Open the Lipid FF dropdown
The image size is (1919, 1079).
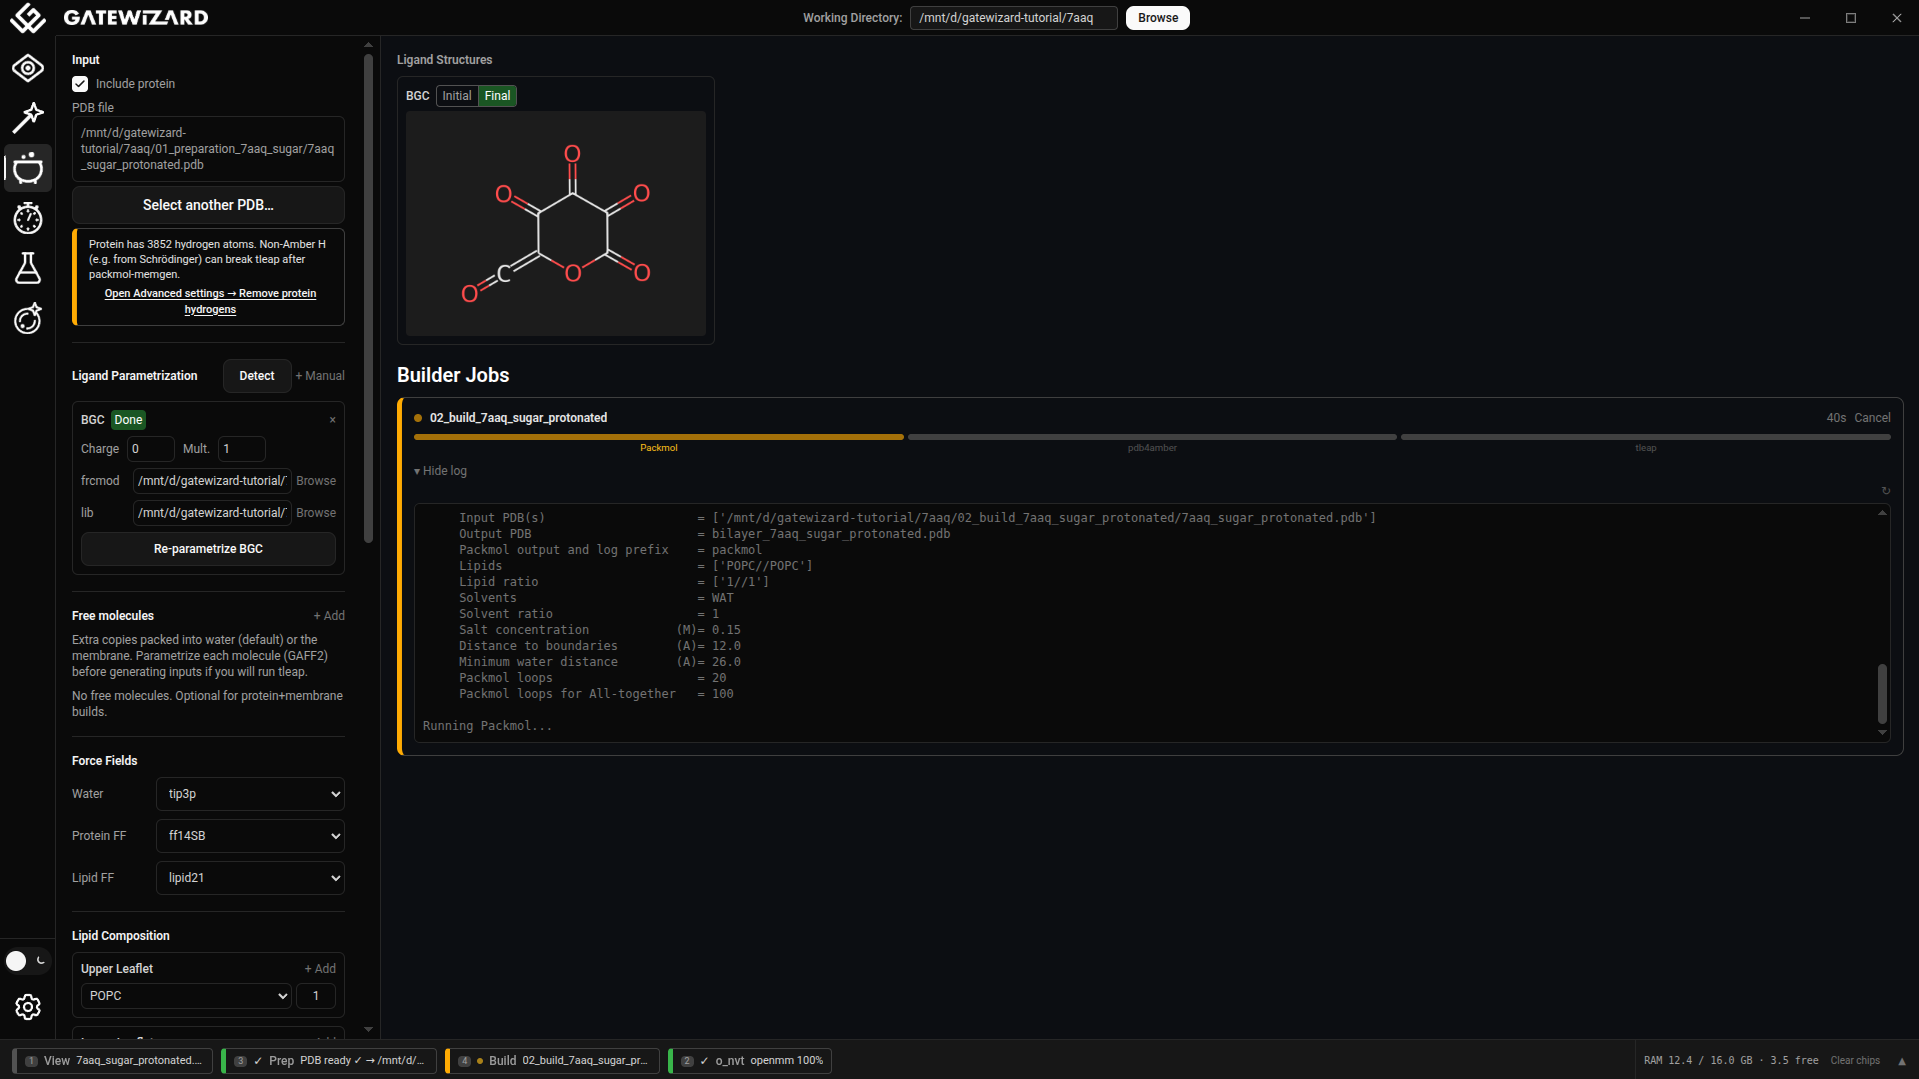[x=250, y=878]
